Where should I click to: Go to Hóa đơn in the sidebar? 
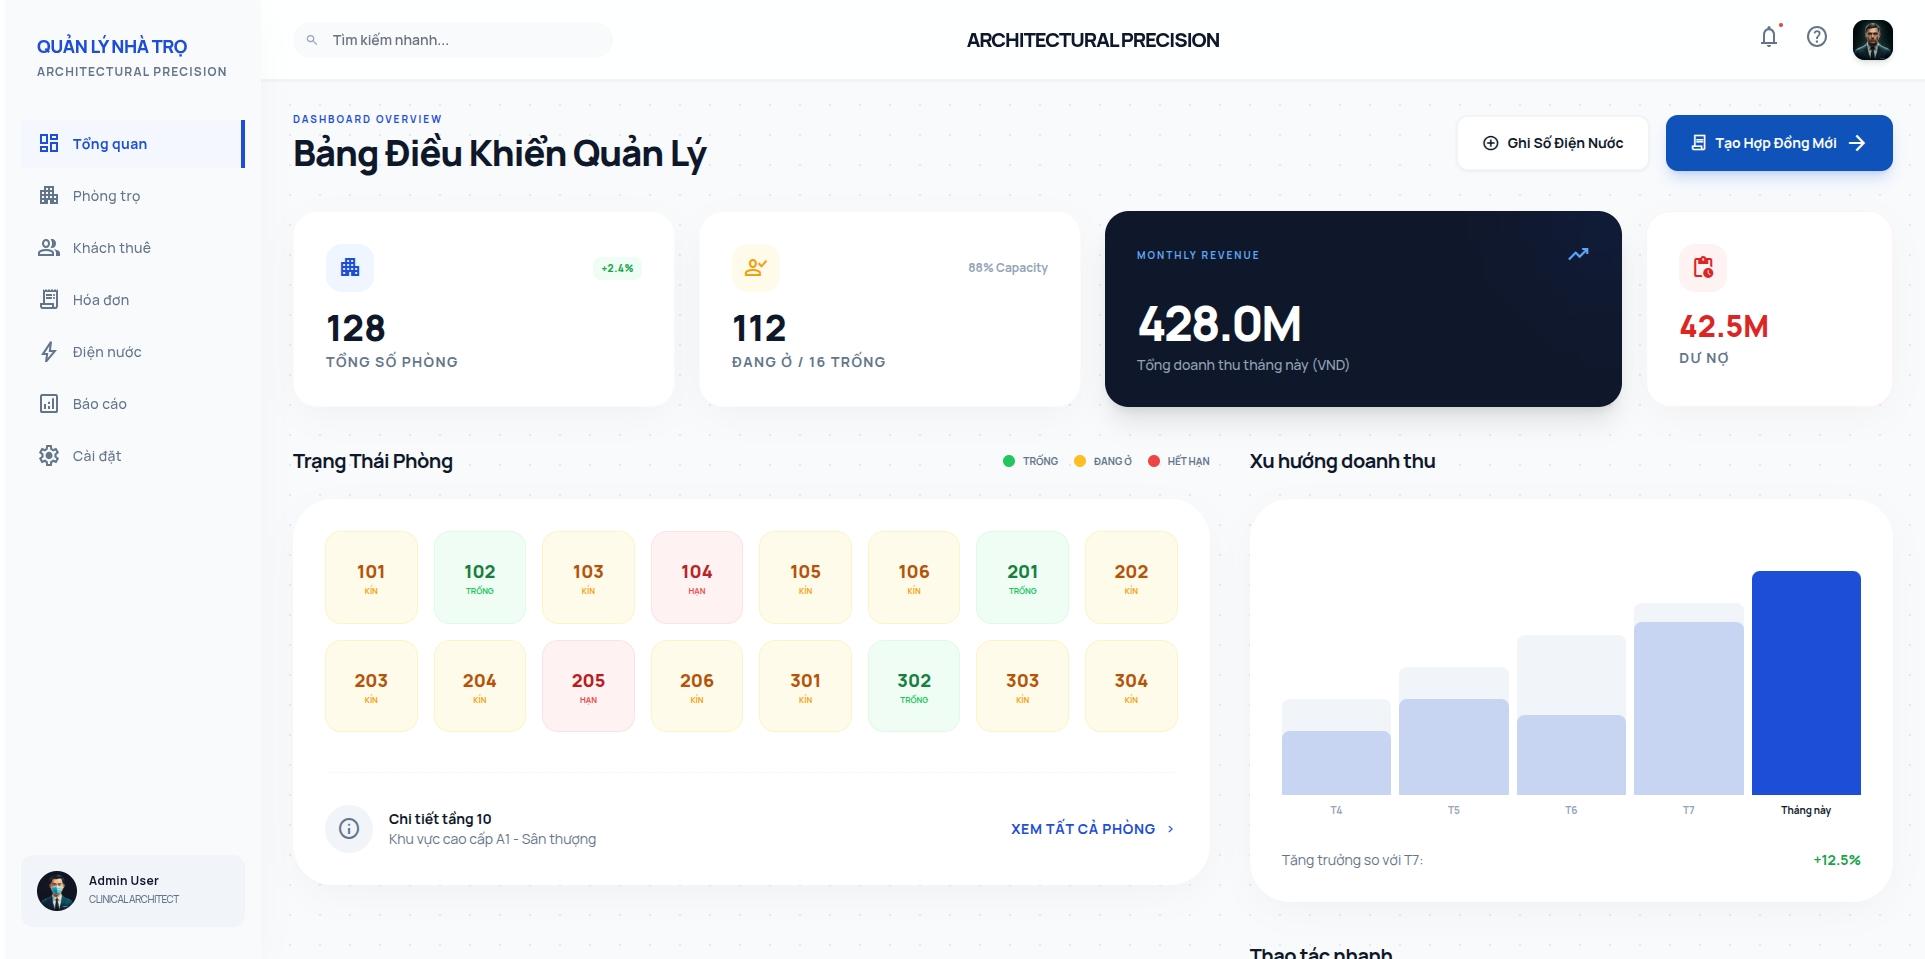[100, 300]
